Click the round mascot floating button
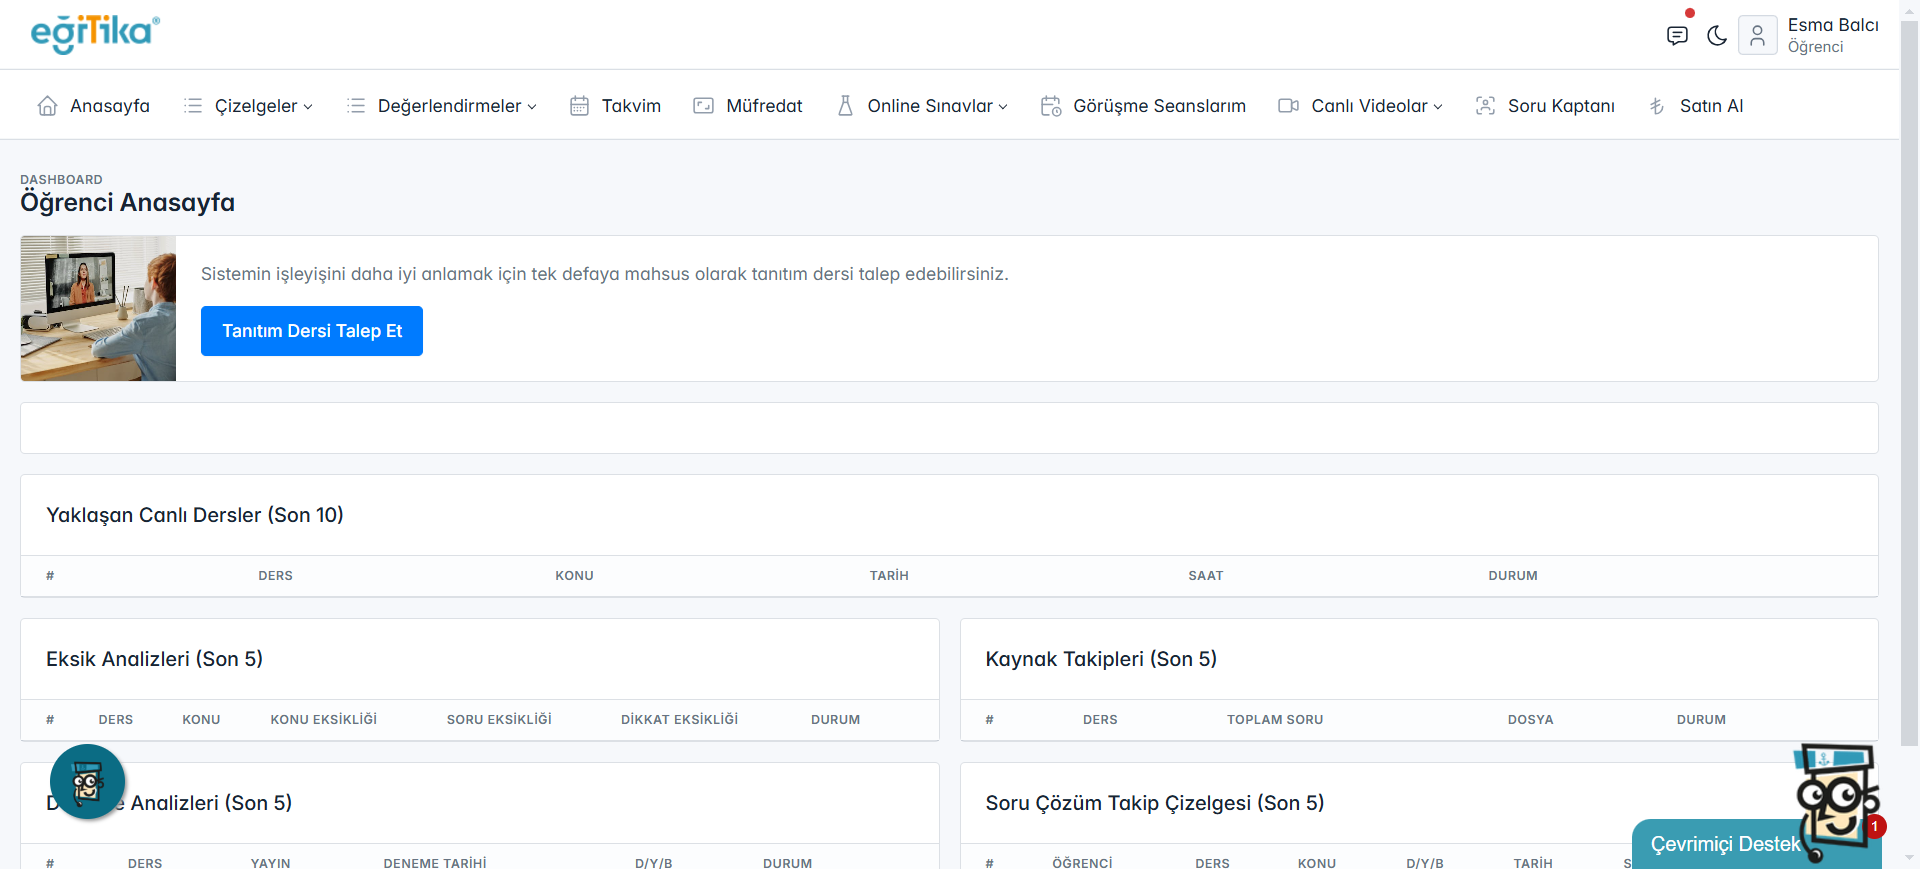This screenshot has height=869, width=1920. [x=88, y=782]
